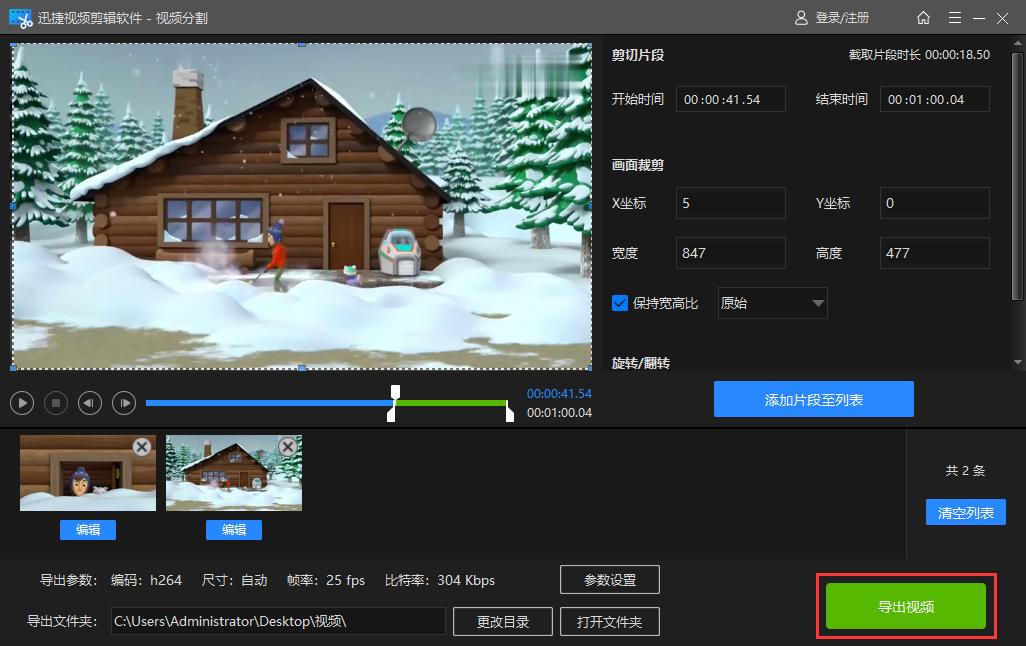Viewport: 1026px width, 646px height.
Task: Click the user login profile icon
Action: point(800,17)
